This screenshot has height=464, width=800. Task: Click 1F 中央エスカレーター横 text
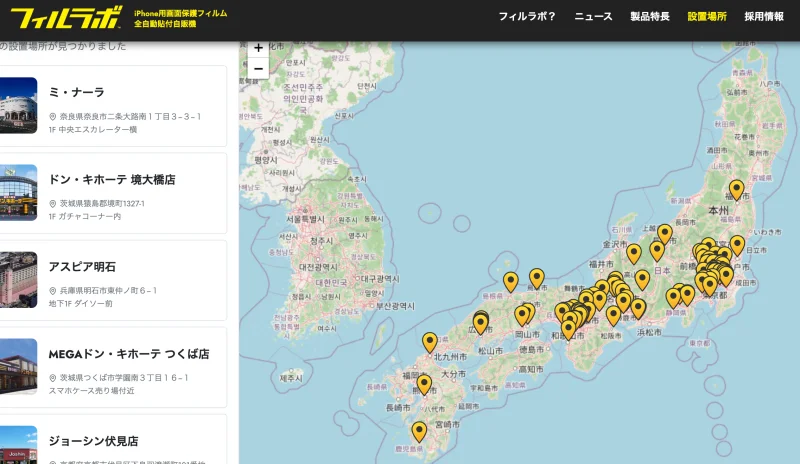pyautogui.click(x=93, y=130)
